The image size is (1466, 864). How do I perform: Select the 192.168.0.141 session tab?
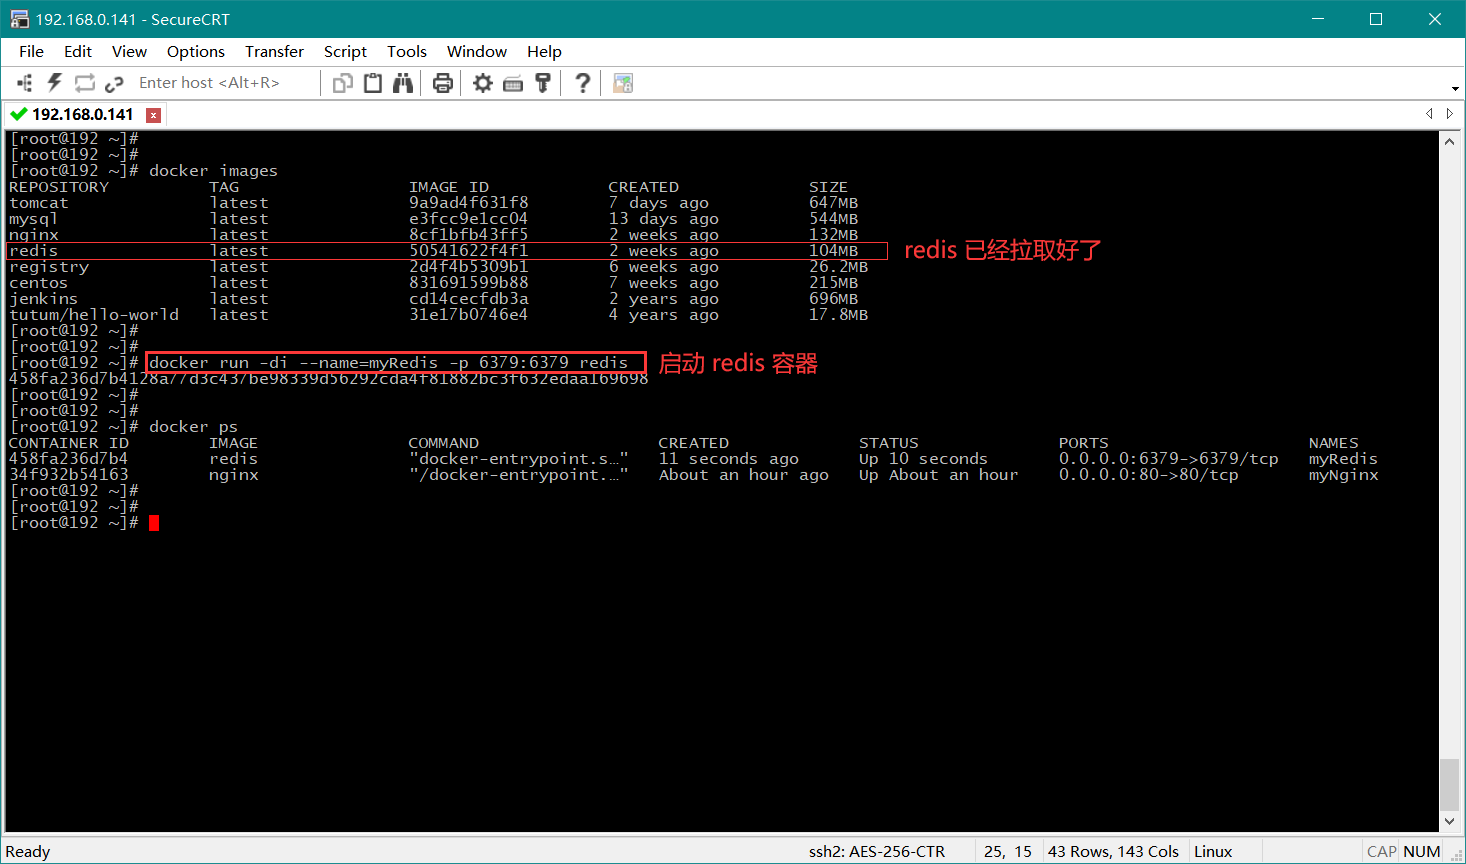82,114
